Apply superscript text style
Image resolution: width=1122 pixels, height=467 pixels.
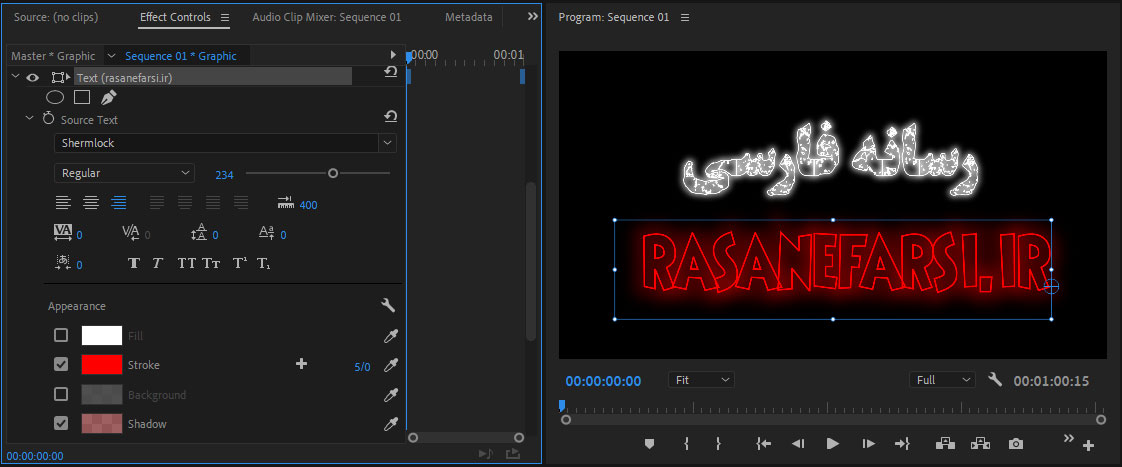pyautogui.click(x=240, y=263)
